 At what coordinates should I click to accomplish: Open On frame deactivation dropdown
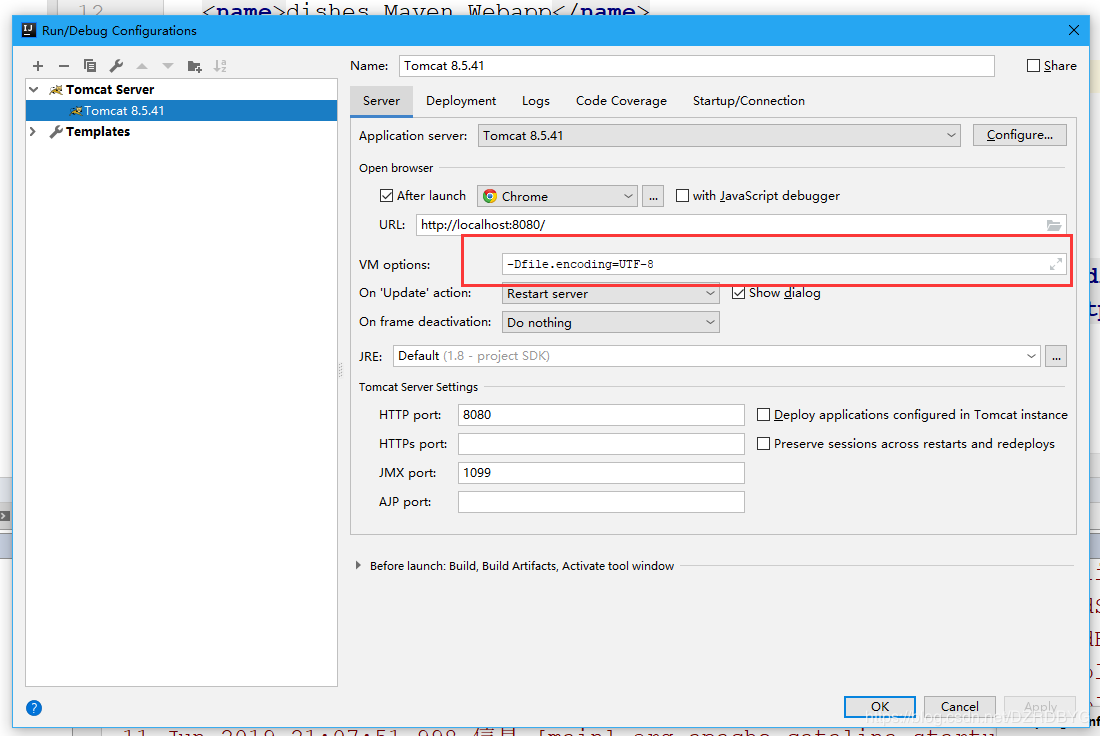[x=610, y=322]
